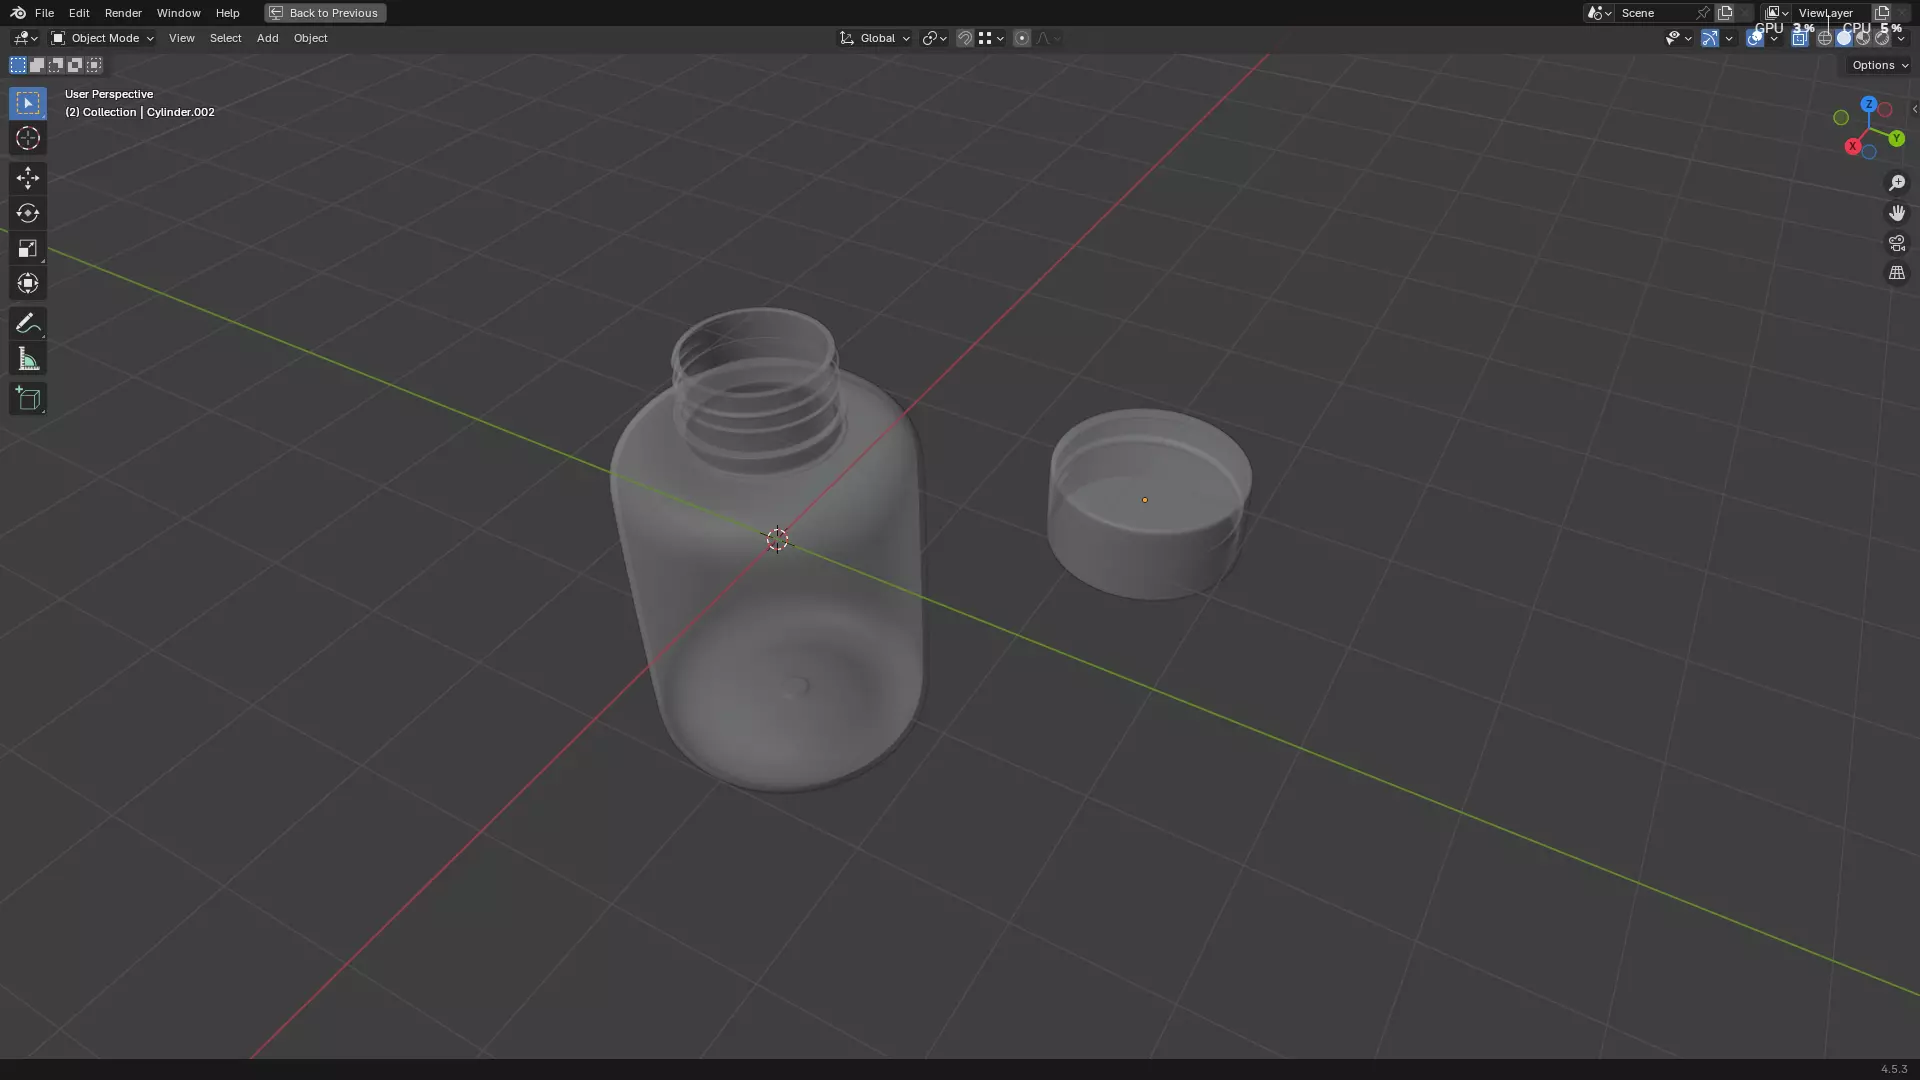This screenshot has width=1920, height=1080.
Task: Toggle snapping magnet on
Action: pos(965,38)
